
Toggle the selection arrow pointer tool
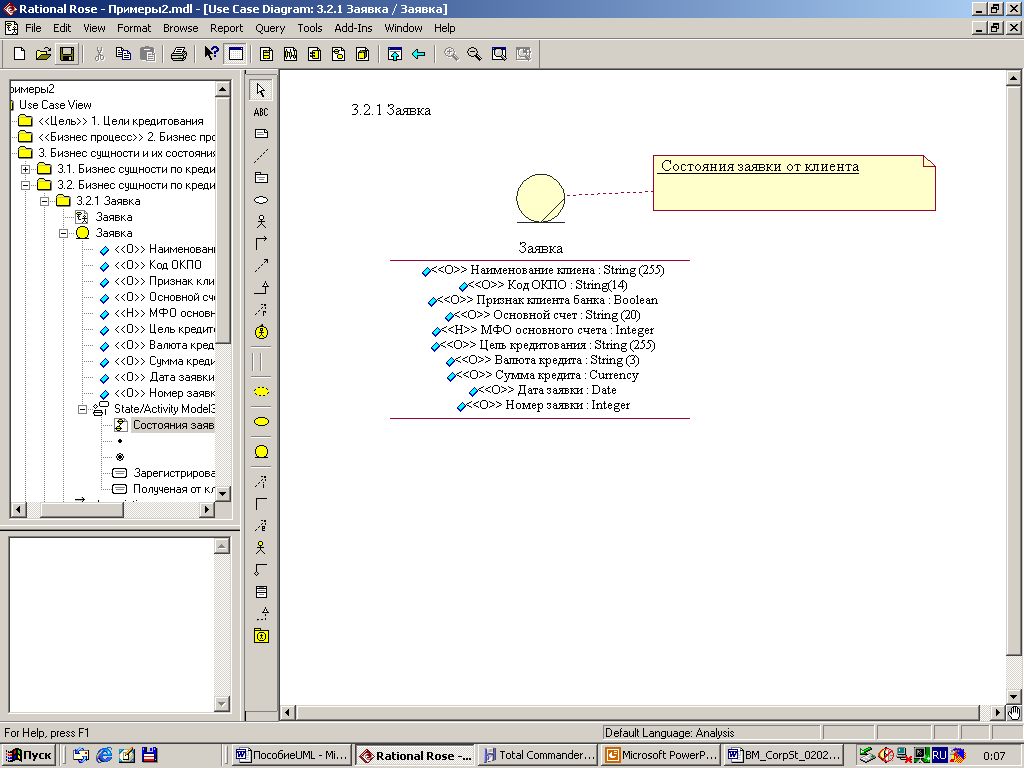(x=261, y=90)
